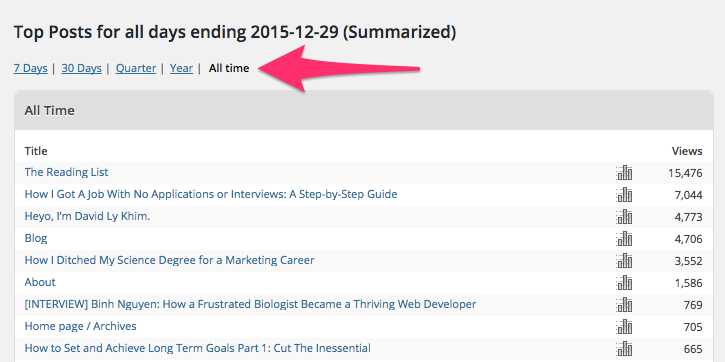725x362 pixels.
Task: Open the Binh Nguyen interview link
Action: [250, 304]
